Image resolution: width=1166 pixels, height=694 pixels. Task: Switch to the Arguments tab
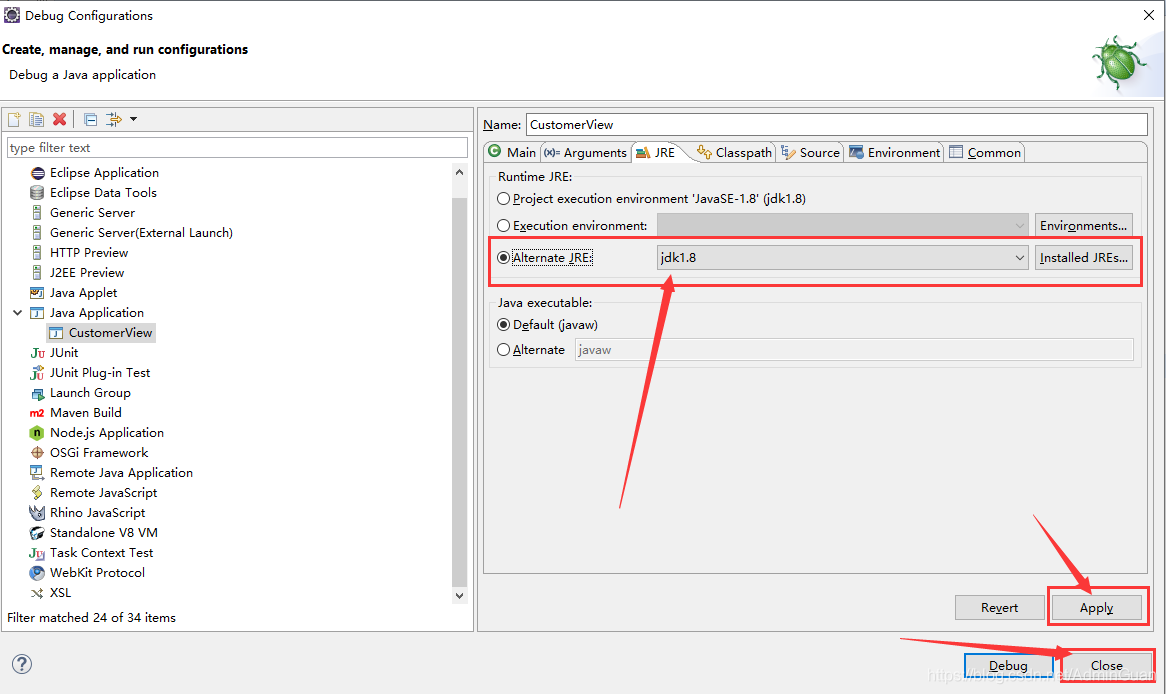tap(585, 152)
